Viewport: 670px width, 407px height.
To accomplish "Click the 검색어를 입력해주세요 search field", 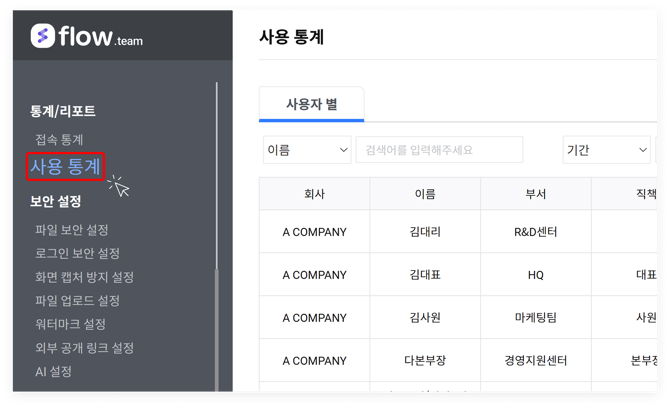I will pos(439,150).
